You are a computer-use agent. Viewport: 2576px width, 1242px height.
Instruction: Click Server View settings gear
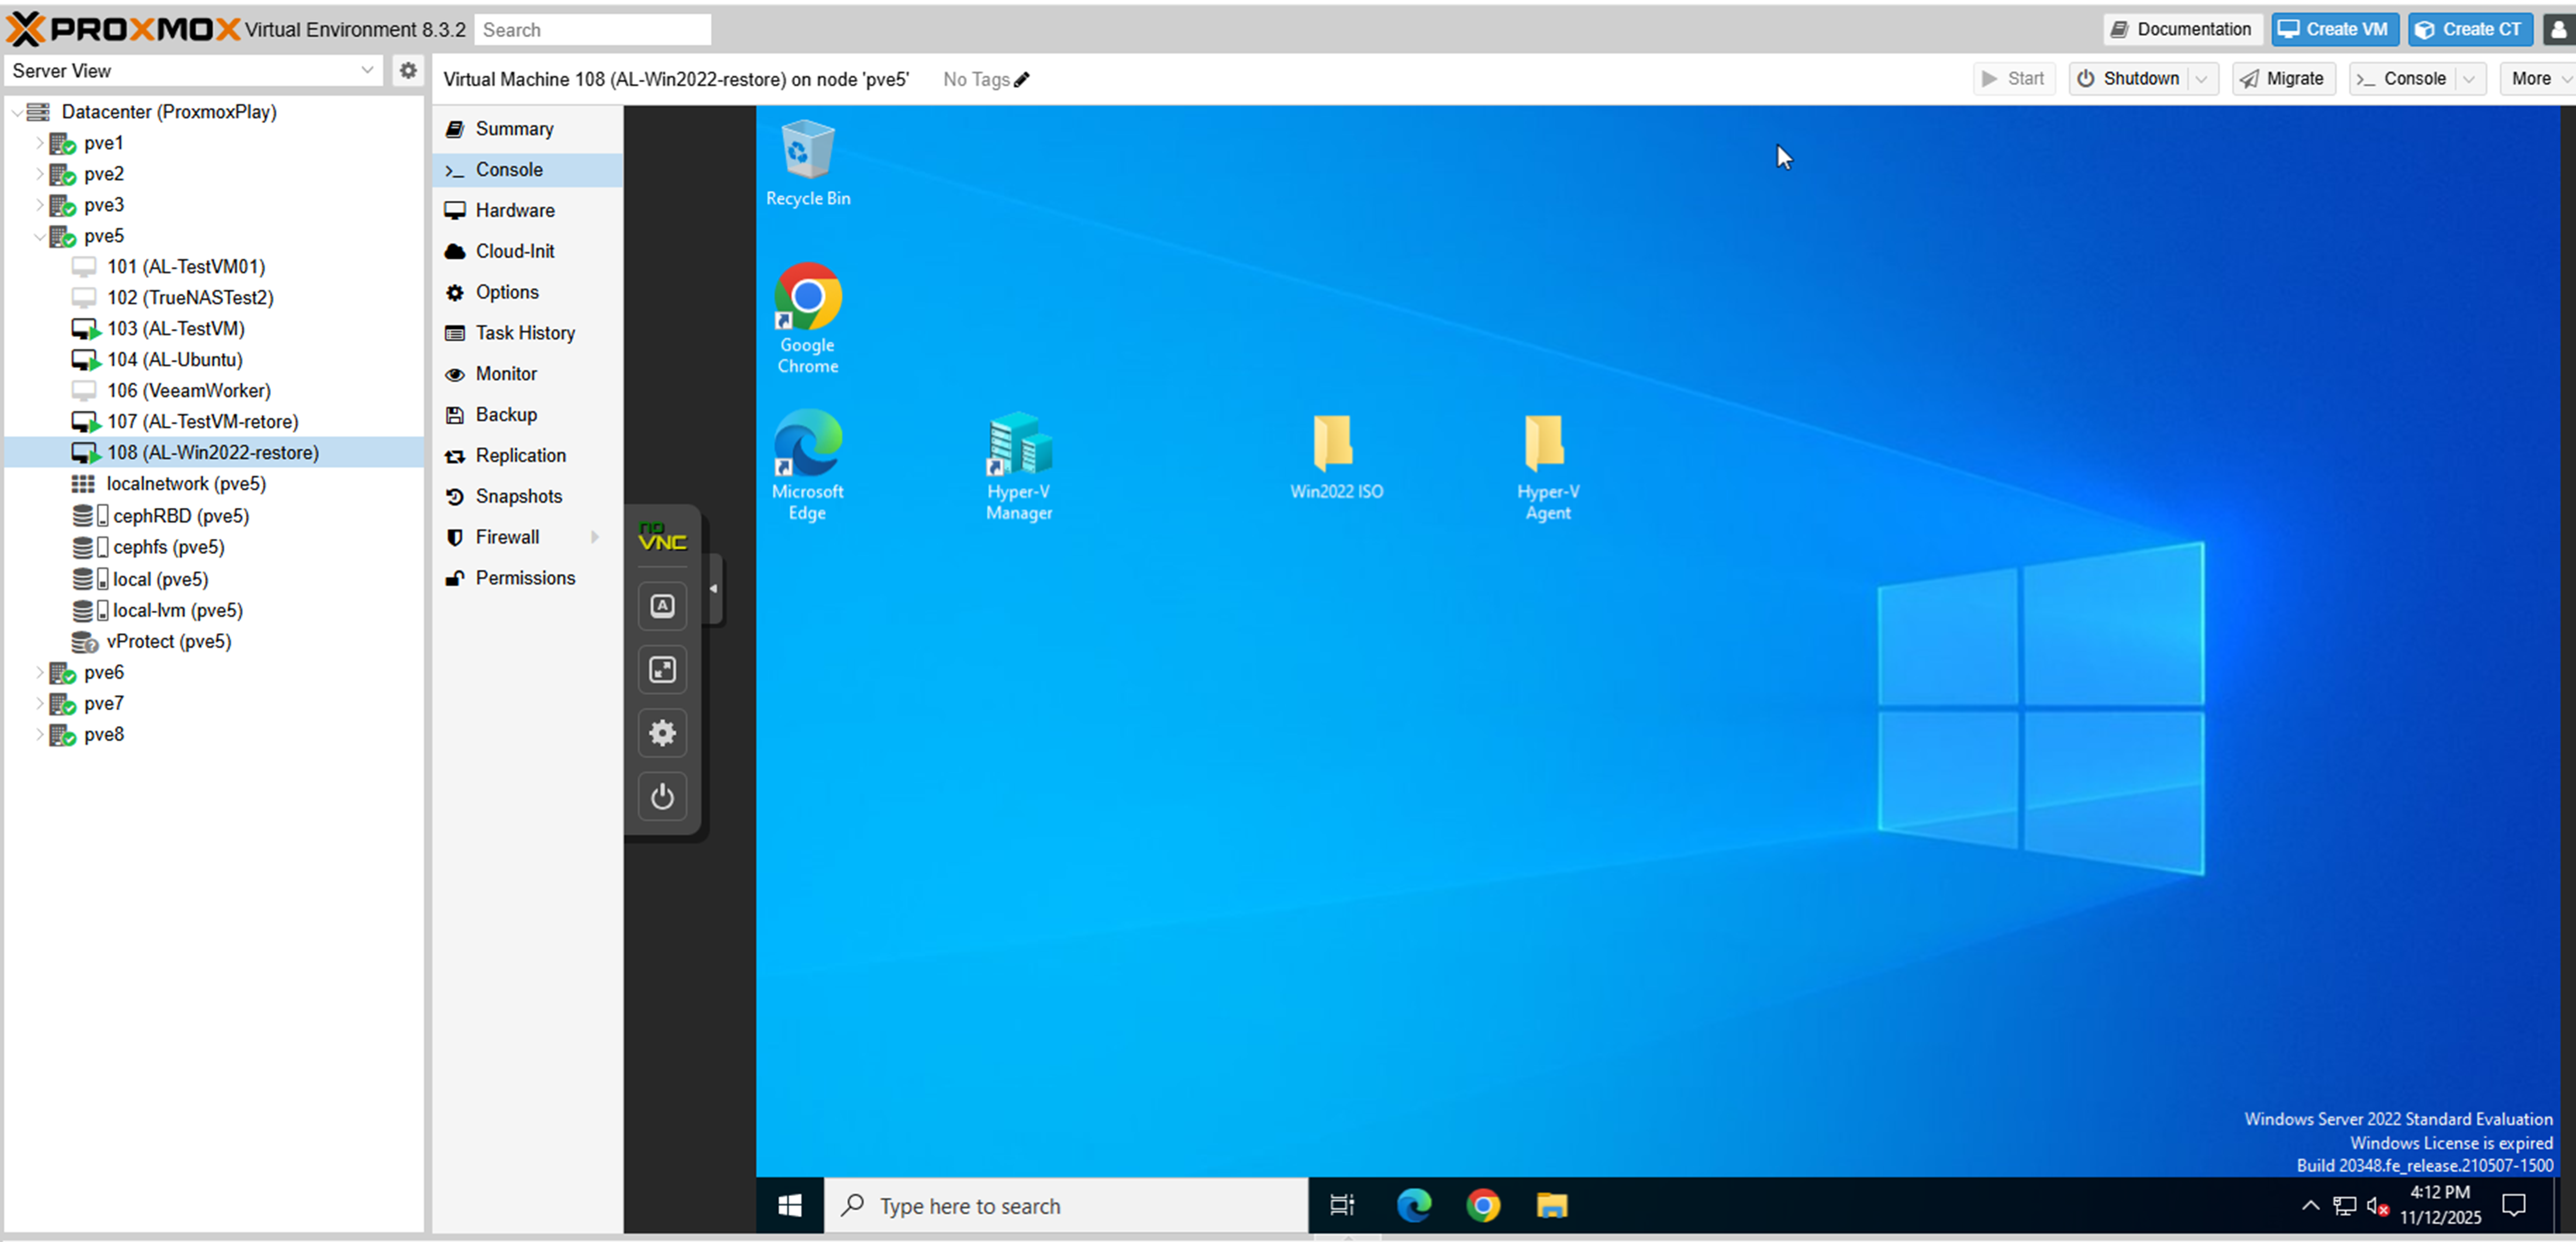click(x=408, y=71)
